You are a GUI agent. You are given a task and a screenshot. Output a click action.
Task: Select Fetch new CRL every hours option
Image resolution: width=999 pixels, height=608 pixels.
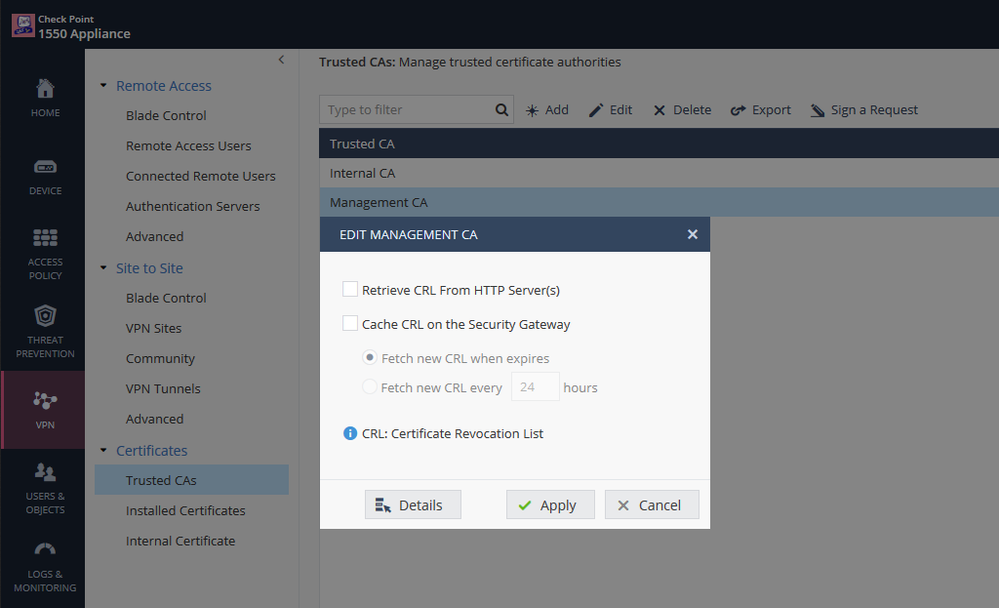(370, 387)
